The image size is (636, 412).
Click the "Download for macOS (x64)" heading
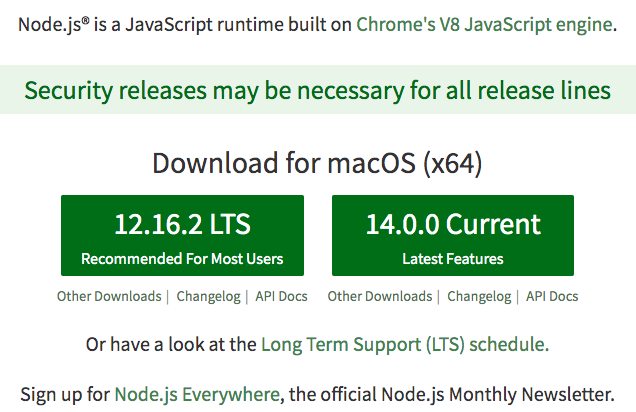(317, 165)
